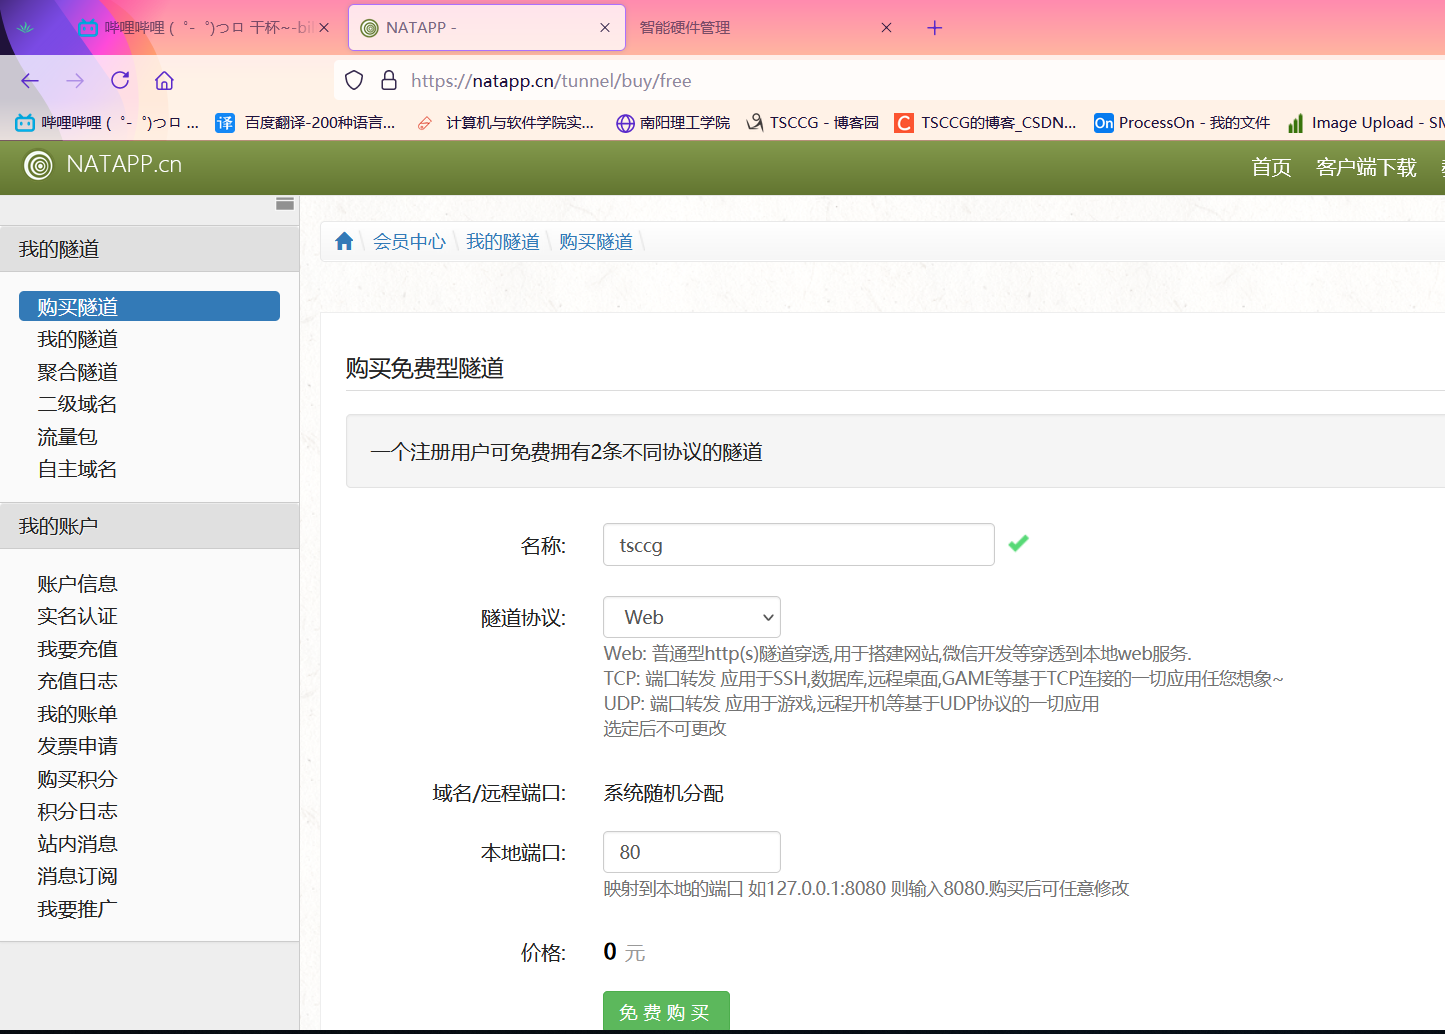Click the 购买免费型隧道 heading
The height and width of the screenshot is (1034, 1445).
(424, 368)
